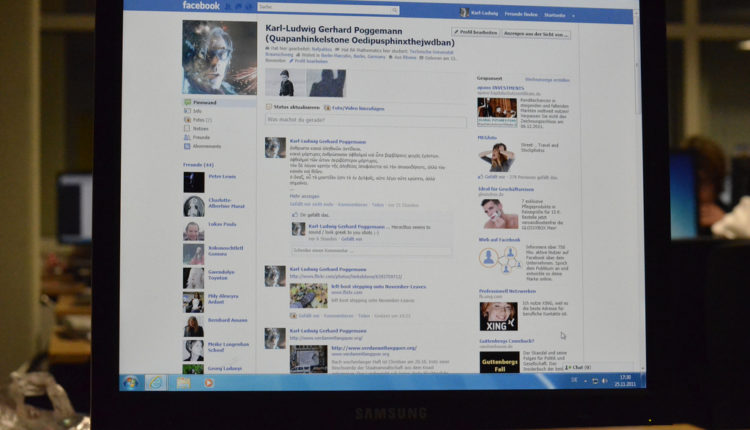
Task: Open the investment ad image
Action: [497, 112]
